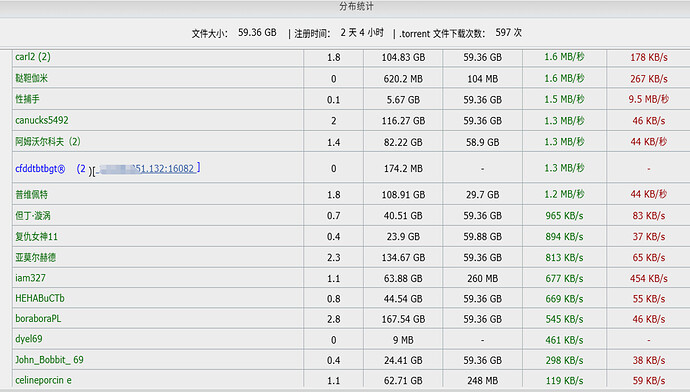
Task: Select uploaded amount 23.9 GB
Action: [403, 237]
